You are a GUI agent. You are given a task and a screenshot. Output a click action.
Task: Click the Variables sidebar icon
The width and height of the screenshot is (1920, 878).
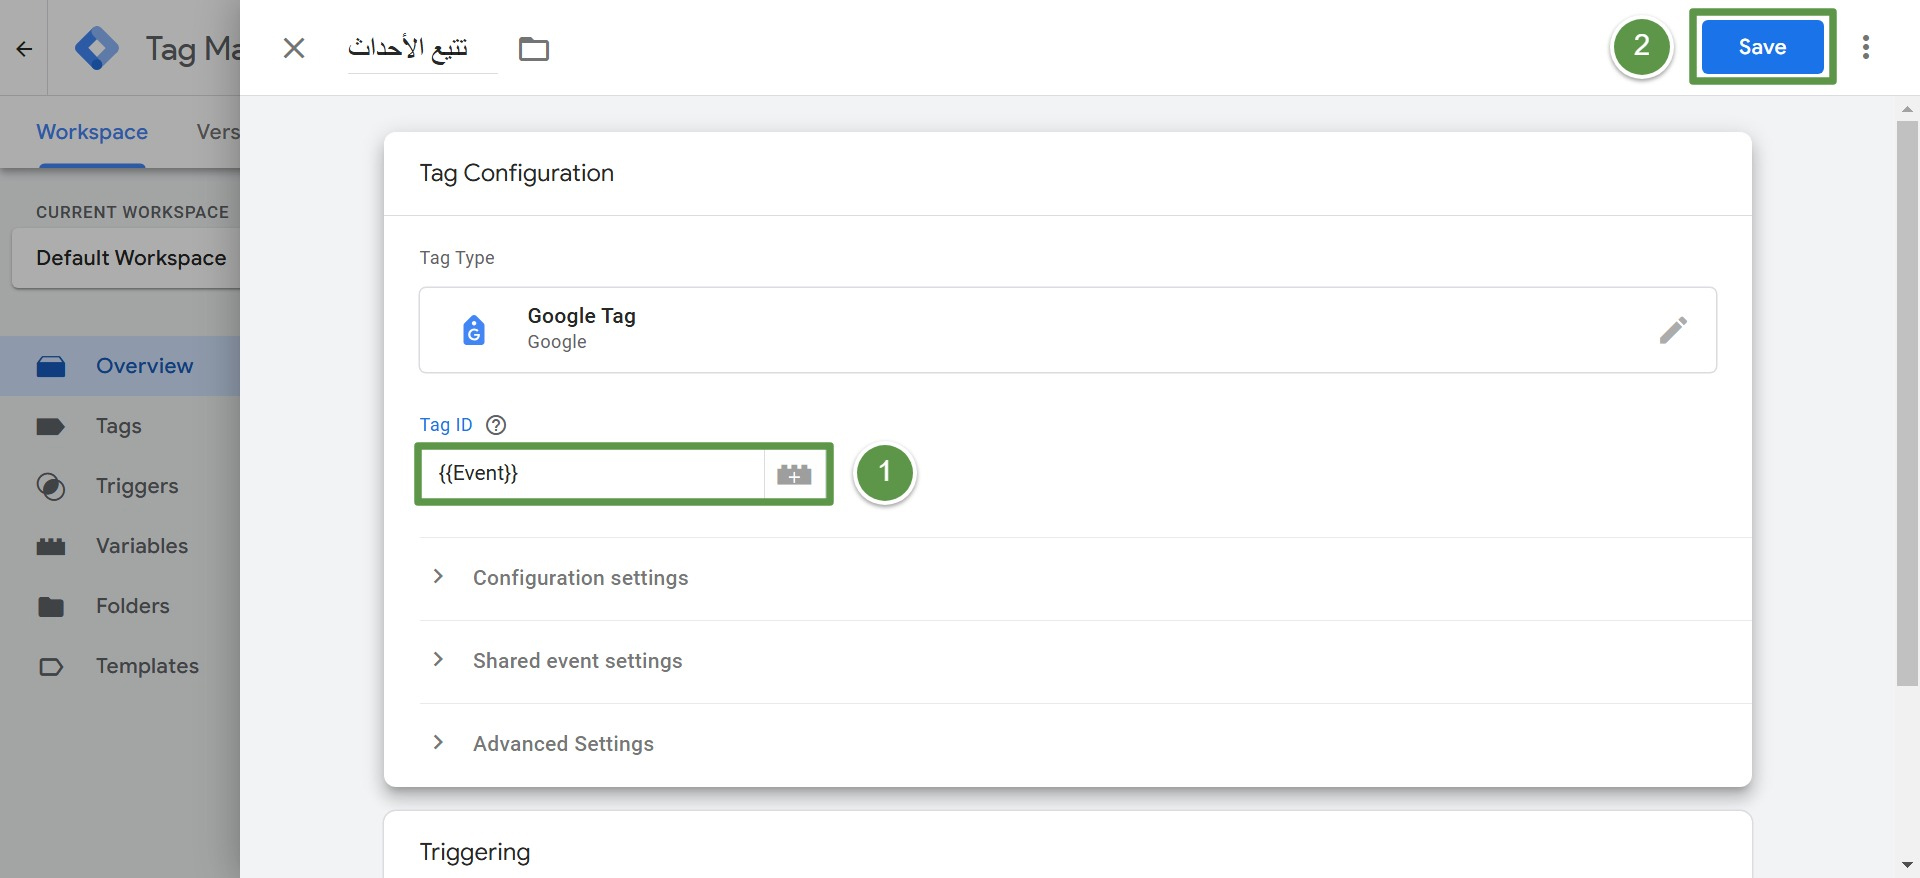pos(51,547)
